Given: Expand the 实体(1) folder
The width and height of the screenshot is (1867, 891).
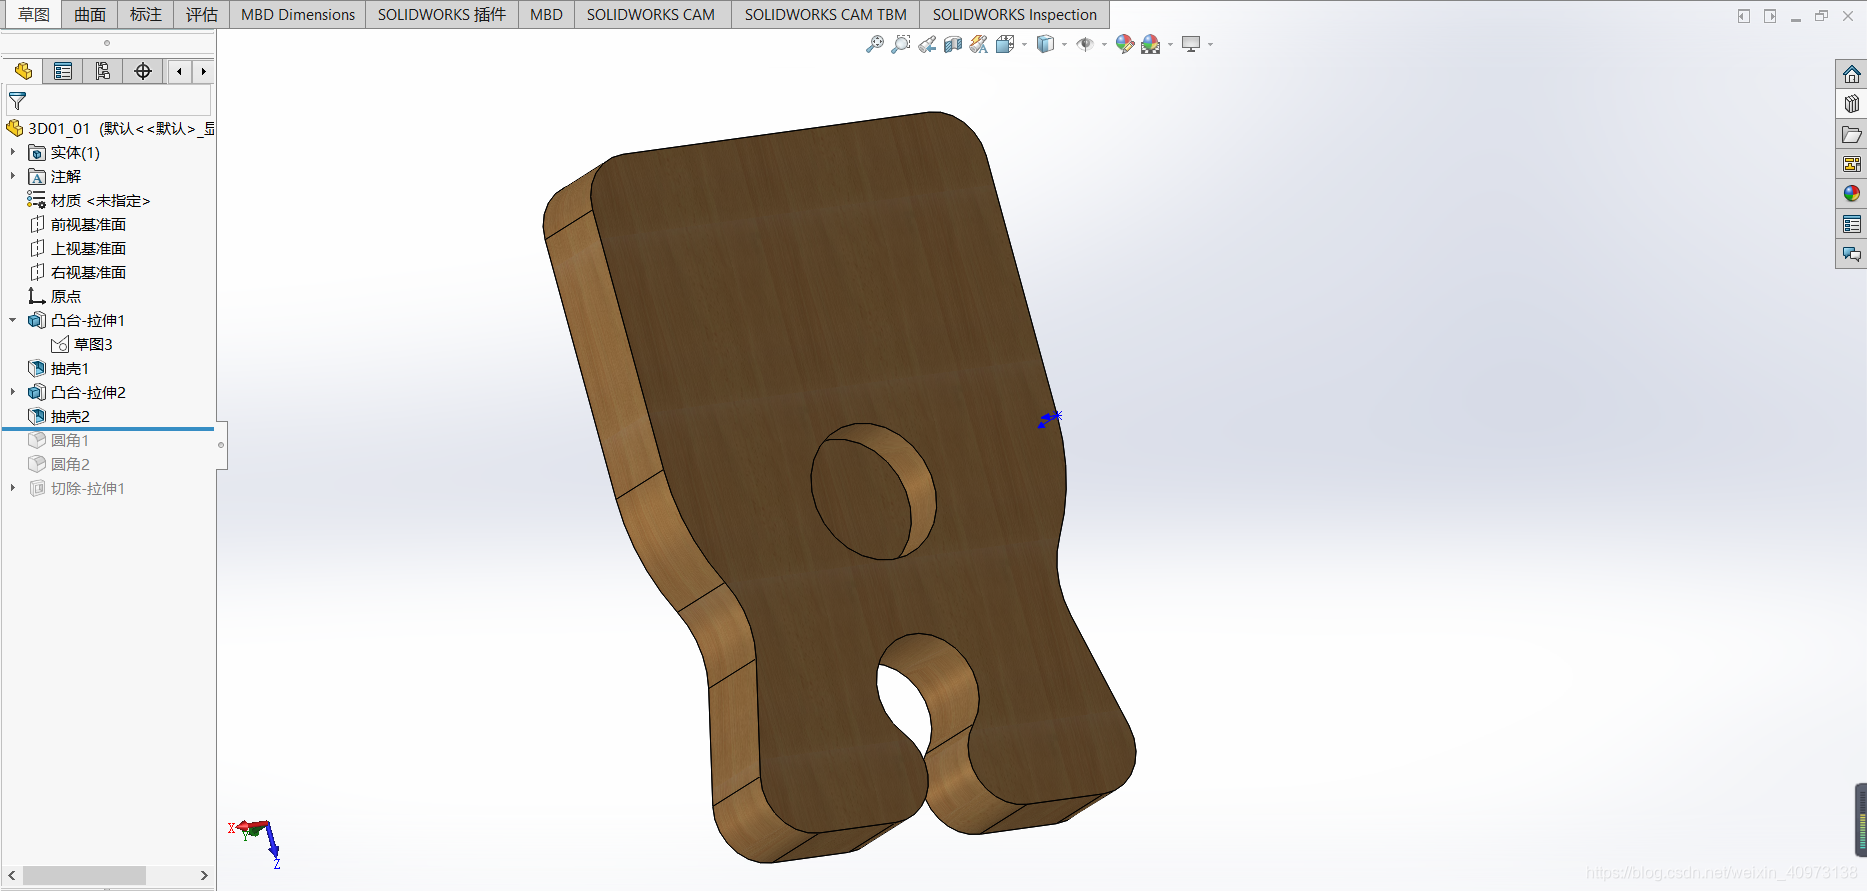Looking at the screenshot, I should (13, 152).
